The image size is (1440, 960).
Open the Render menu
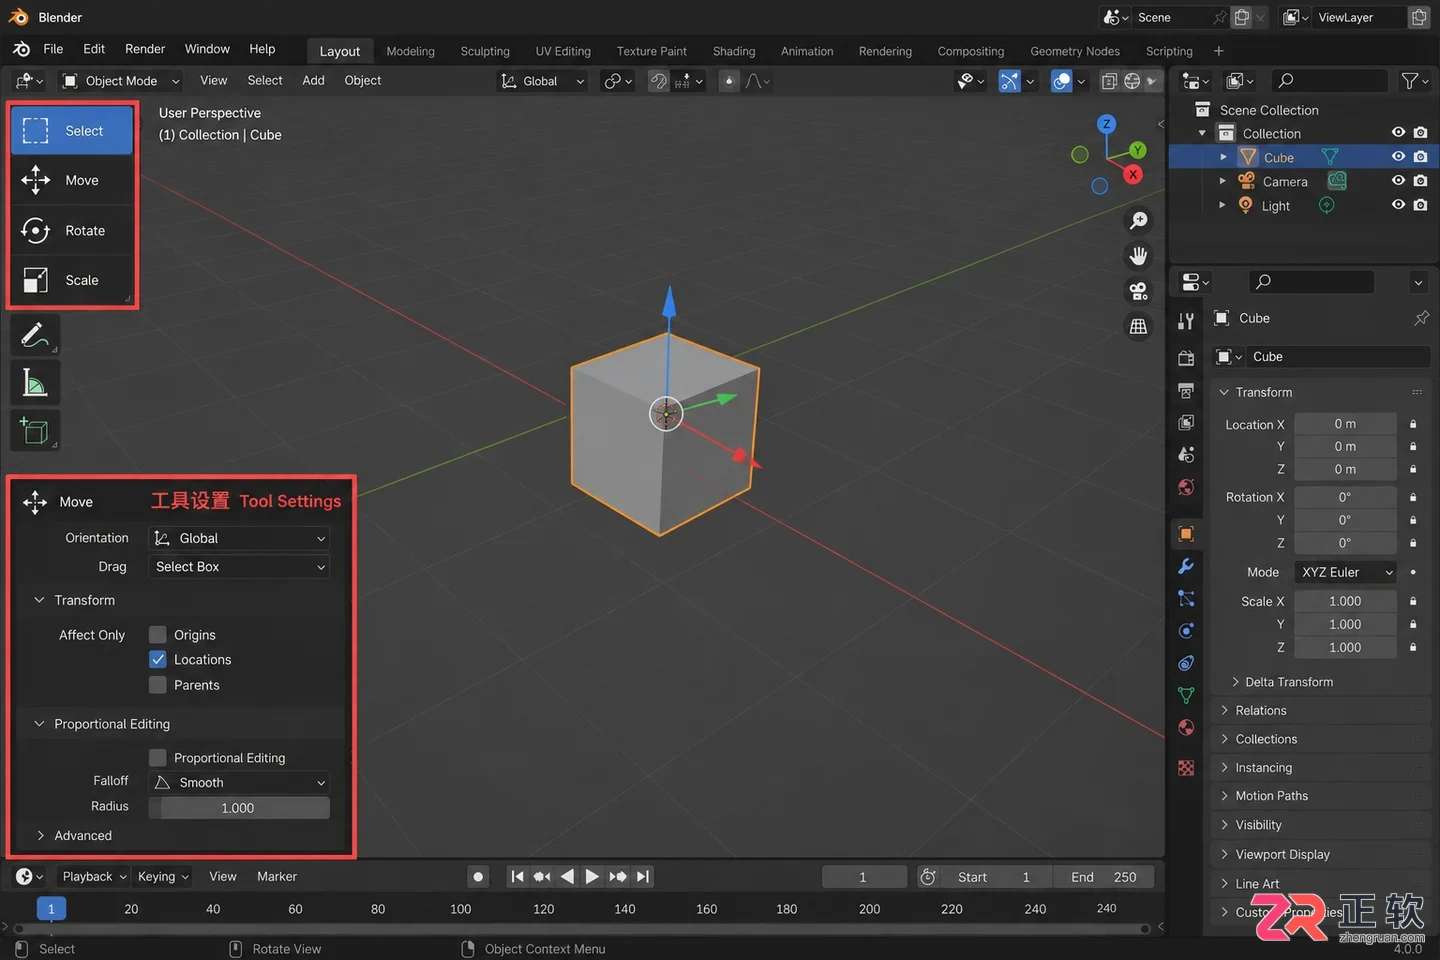click(145, 49)
